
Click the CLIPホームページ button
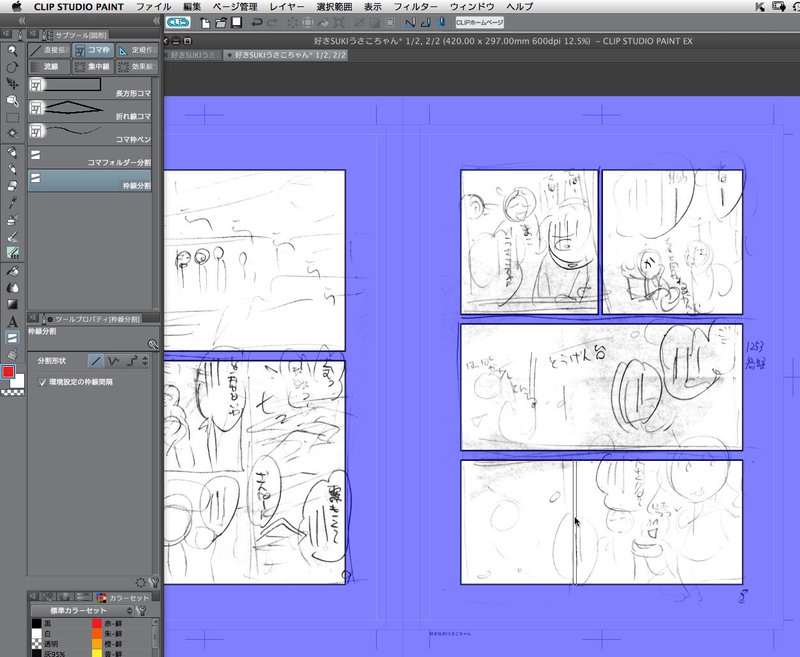(x=479, y=22)
